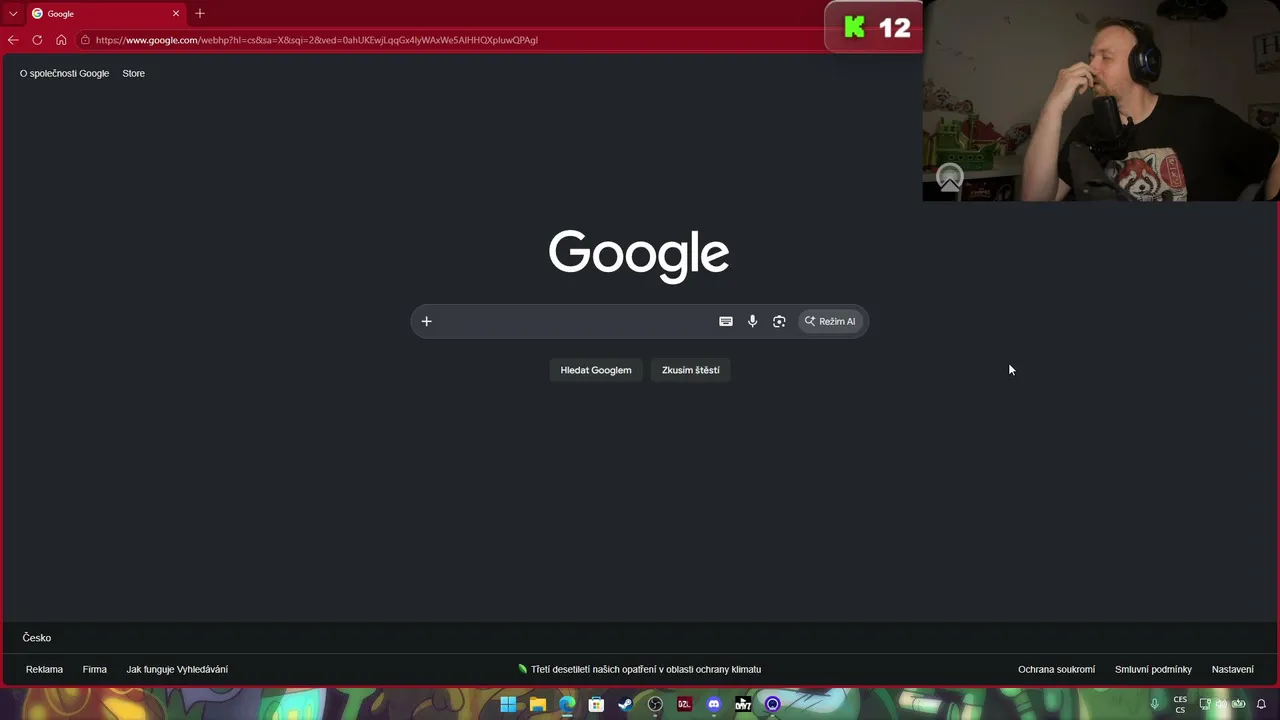Reload the current page
This screenshot has height=720, width=1280.
click(37, 40)
